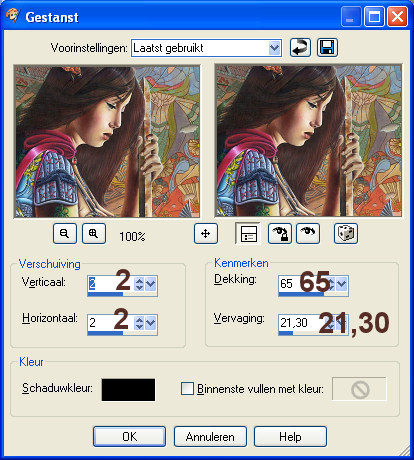Close the Gestanst dialog window
The image size is (414, 460).
397,17
